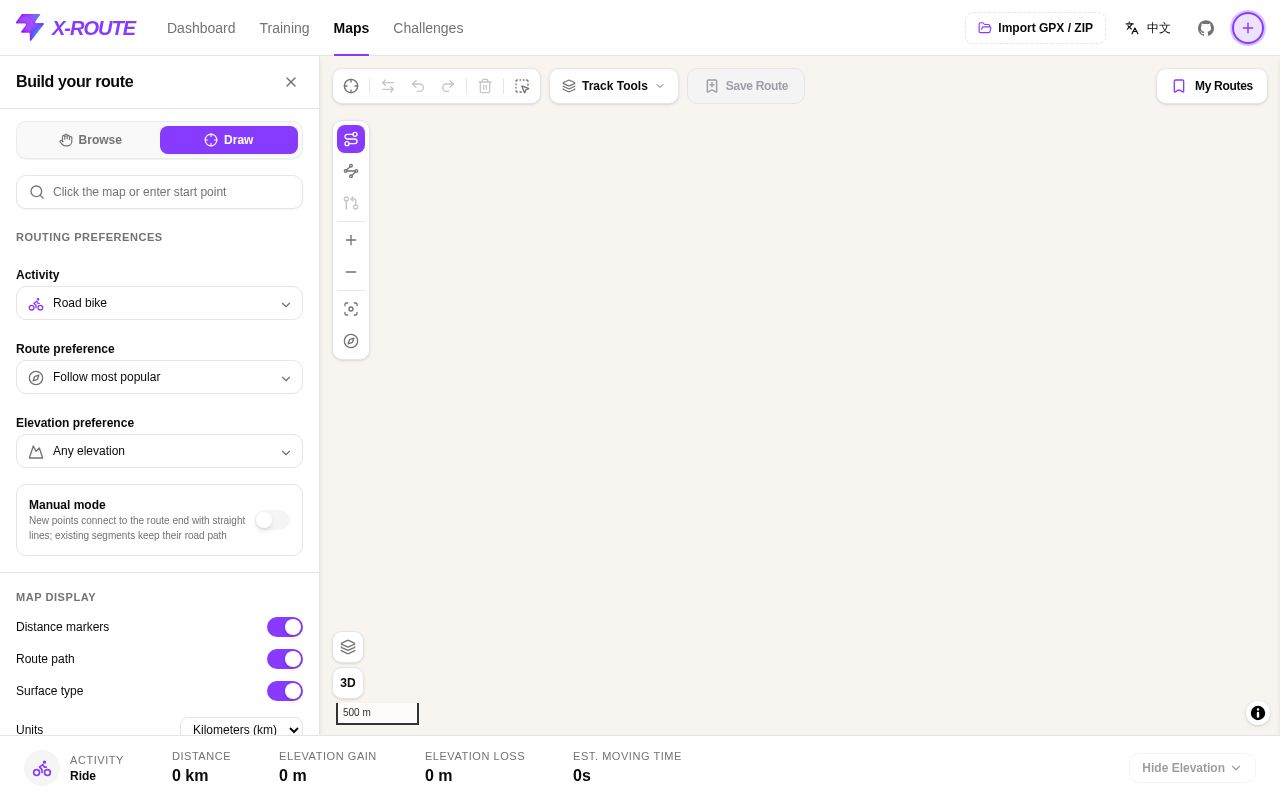
Task: Navigate to Challenges tab
Action: click(x=428, y=28)
